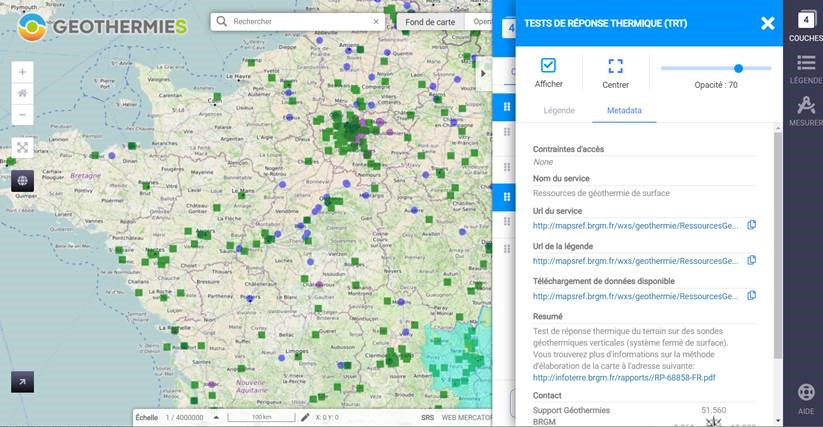This screenshot has height=427, width=823.
Task: Zoom in on the map
Action: tap(22, 72)
